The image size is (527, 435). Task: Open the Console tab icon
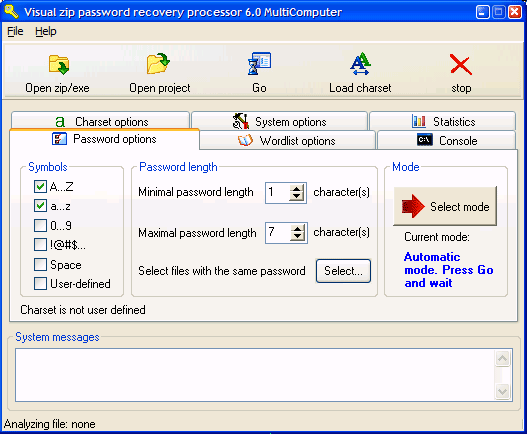point(424,140)
